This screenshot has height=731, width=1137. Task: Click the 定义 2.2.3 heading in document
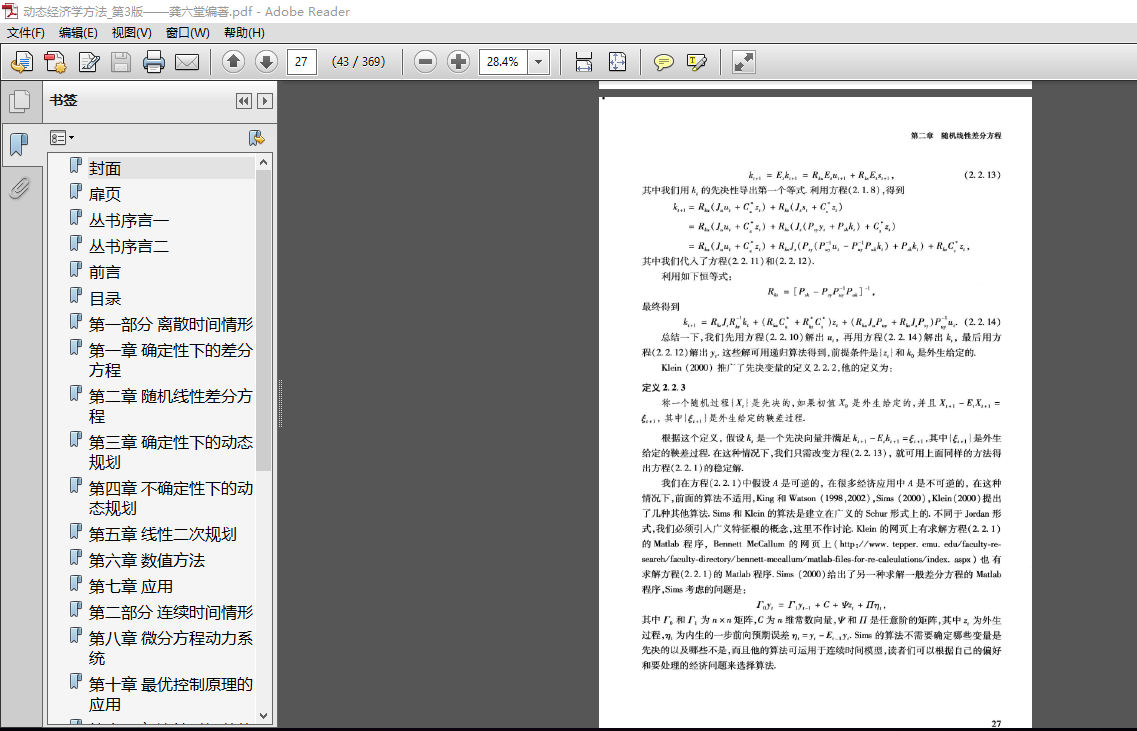[x=663, y=387]
